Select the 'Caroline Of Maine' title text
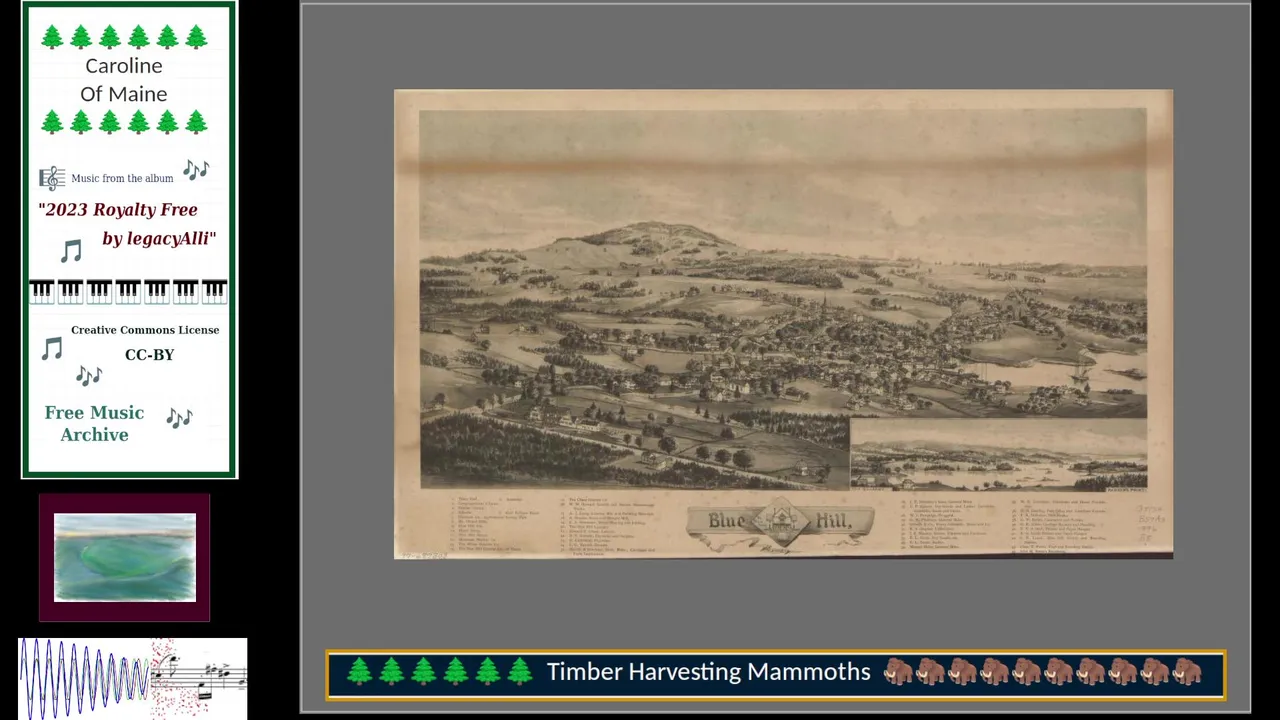 124,80
